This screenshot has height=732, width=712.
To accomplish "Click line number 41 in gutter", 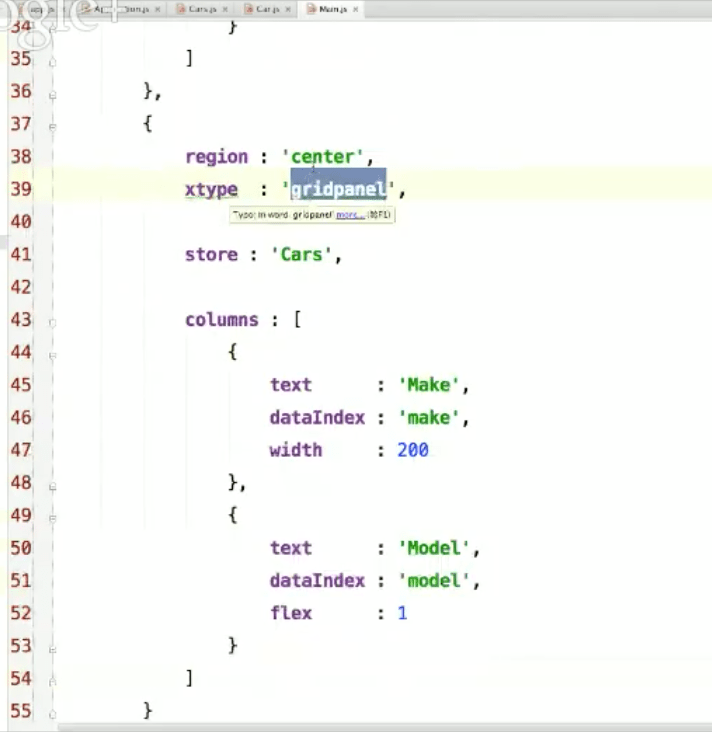I will [x=21, y=254].
